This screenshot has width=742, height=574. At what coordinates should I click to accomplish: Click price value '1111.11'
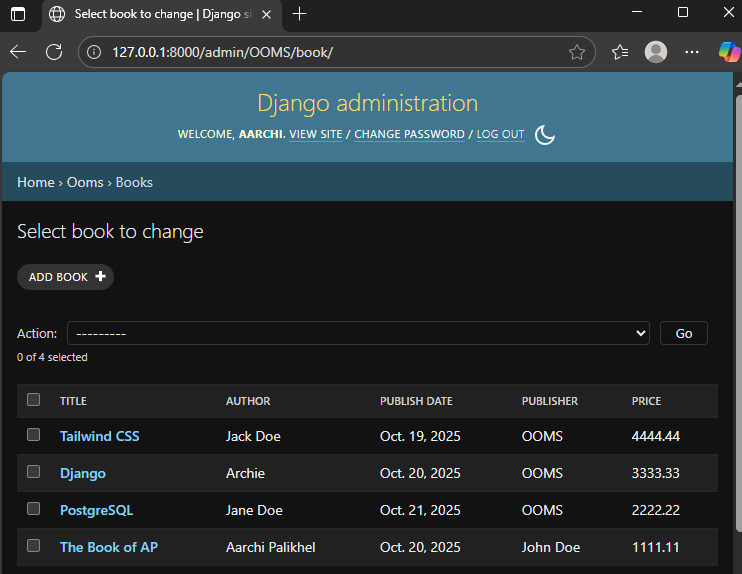656,547
